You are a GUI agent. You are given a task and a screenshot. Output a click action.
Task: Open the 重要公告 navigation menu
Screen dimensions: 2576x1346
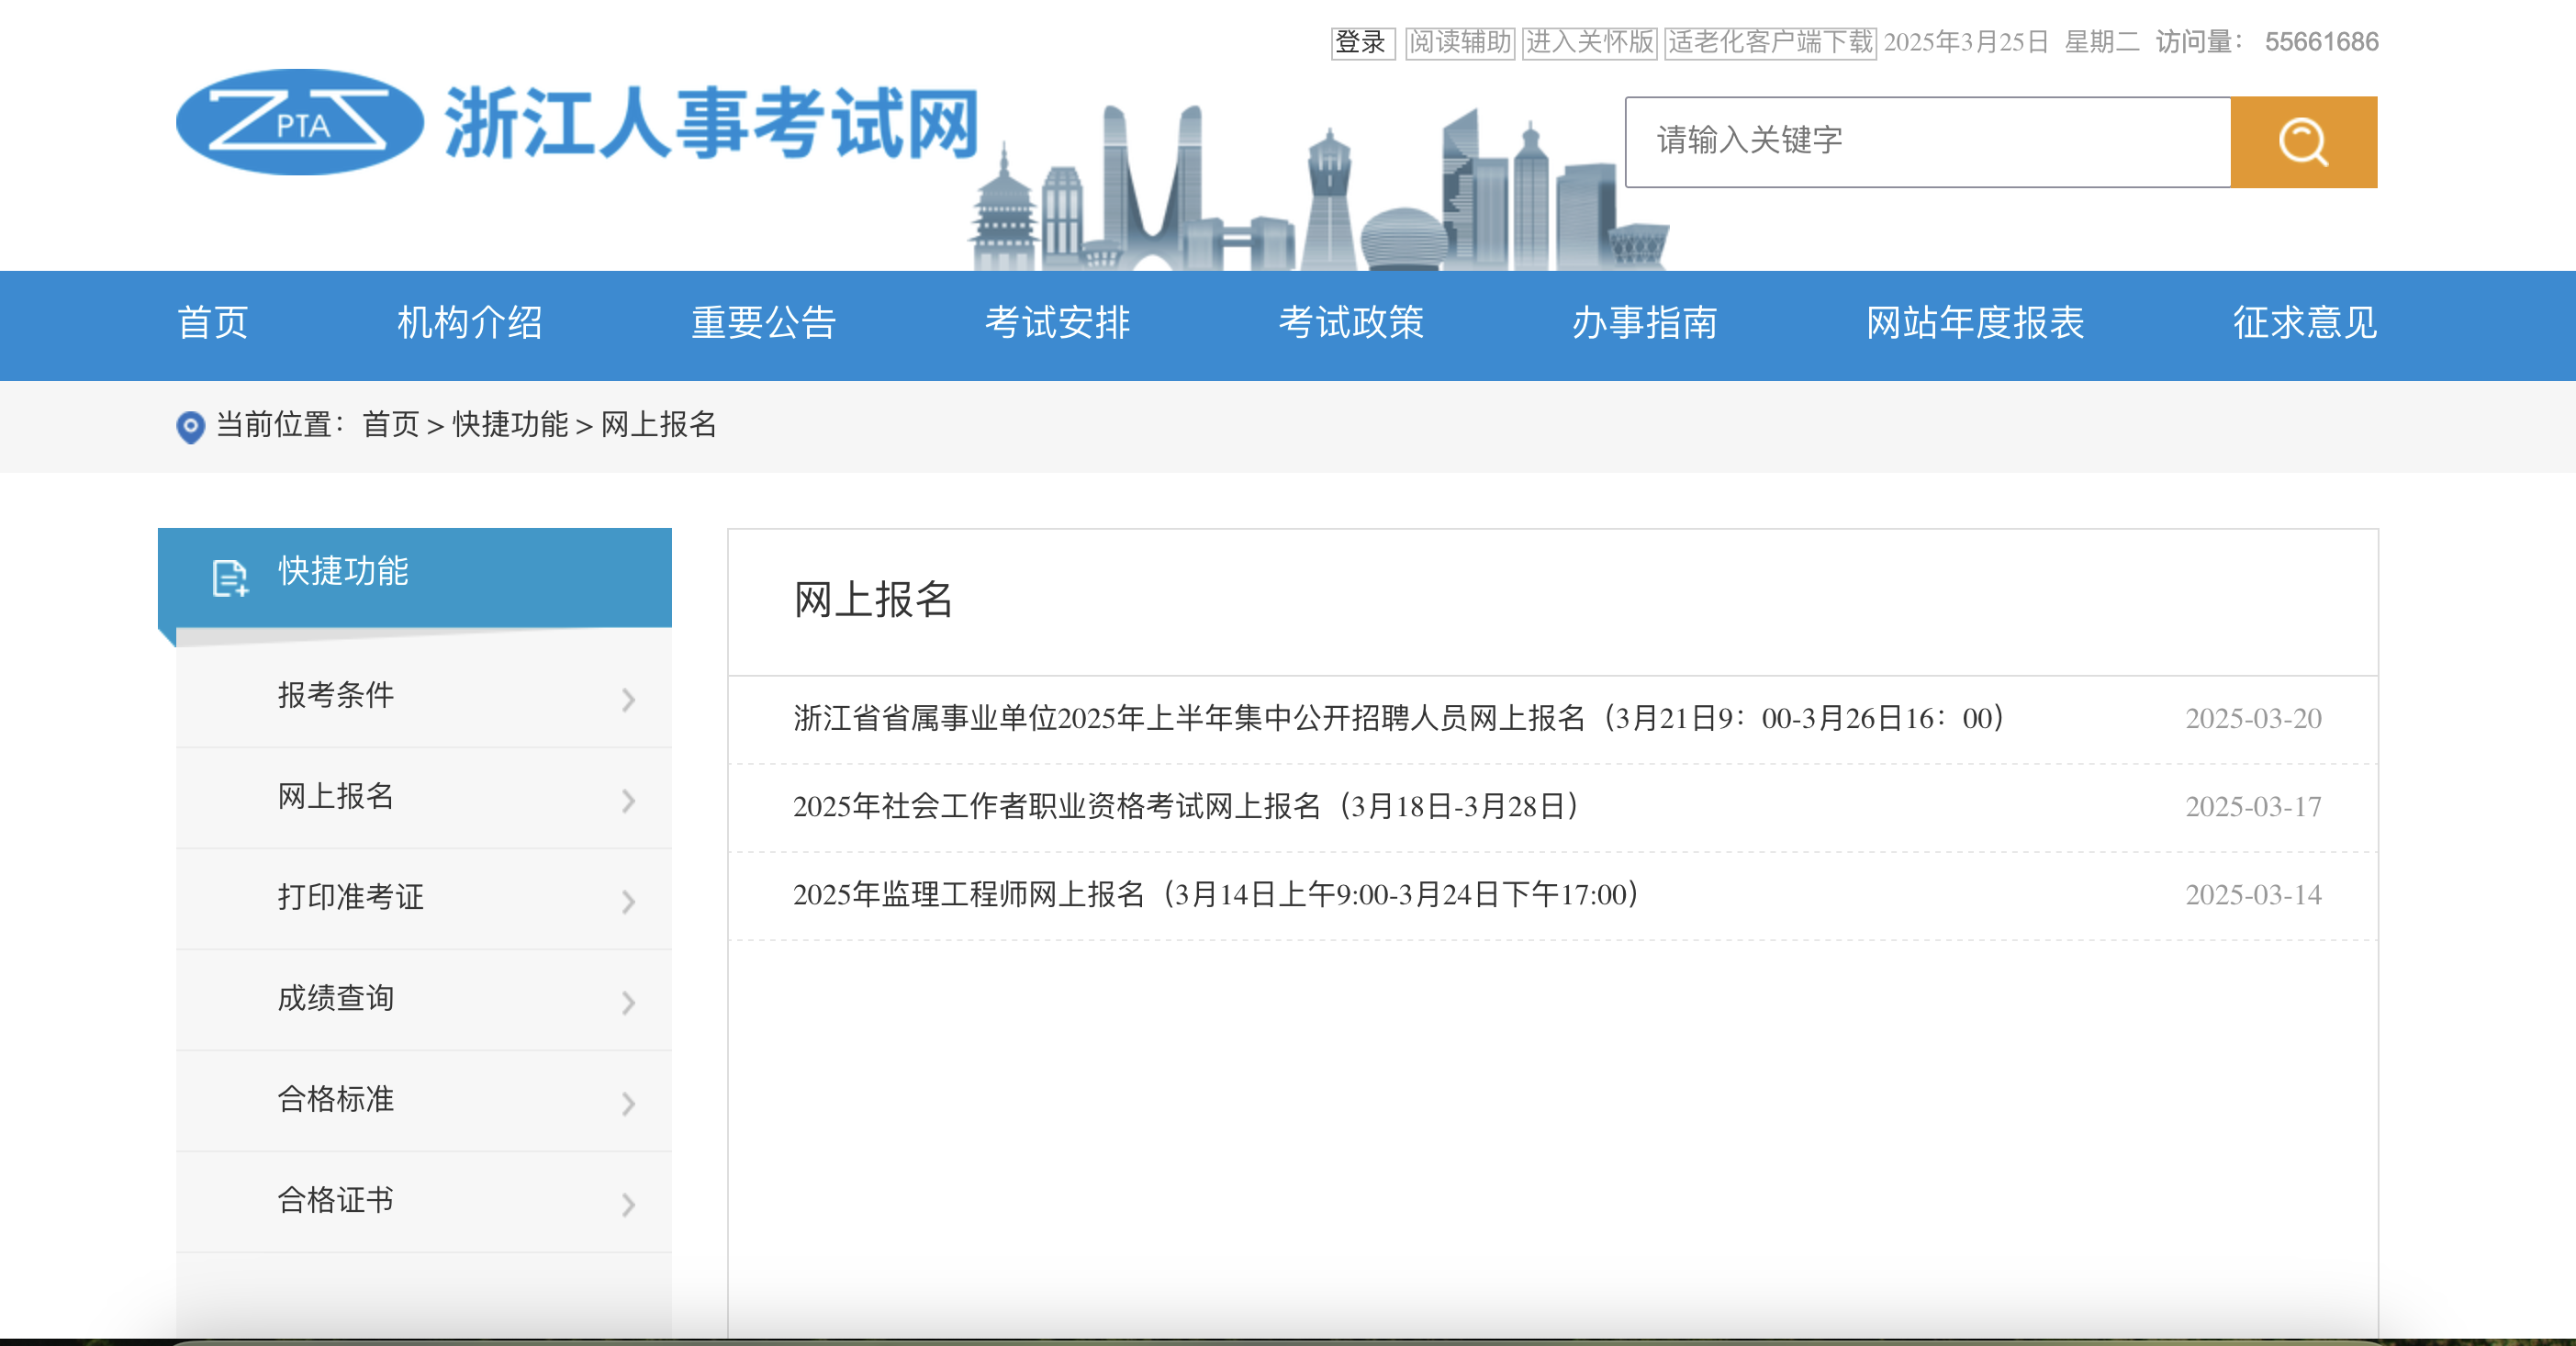(x=763, y=323)
